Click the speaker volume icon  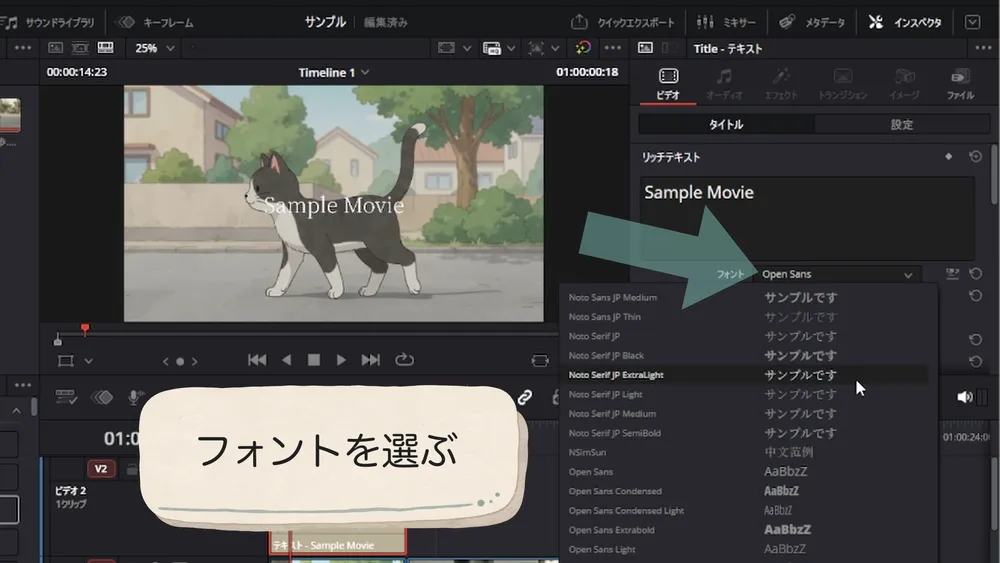[x=964, y=397]
